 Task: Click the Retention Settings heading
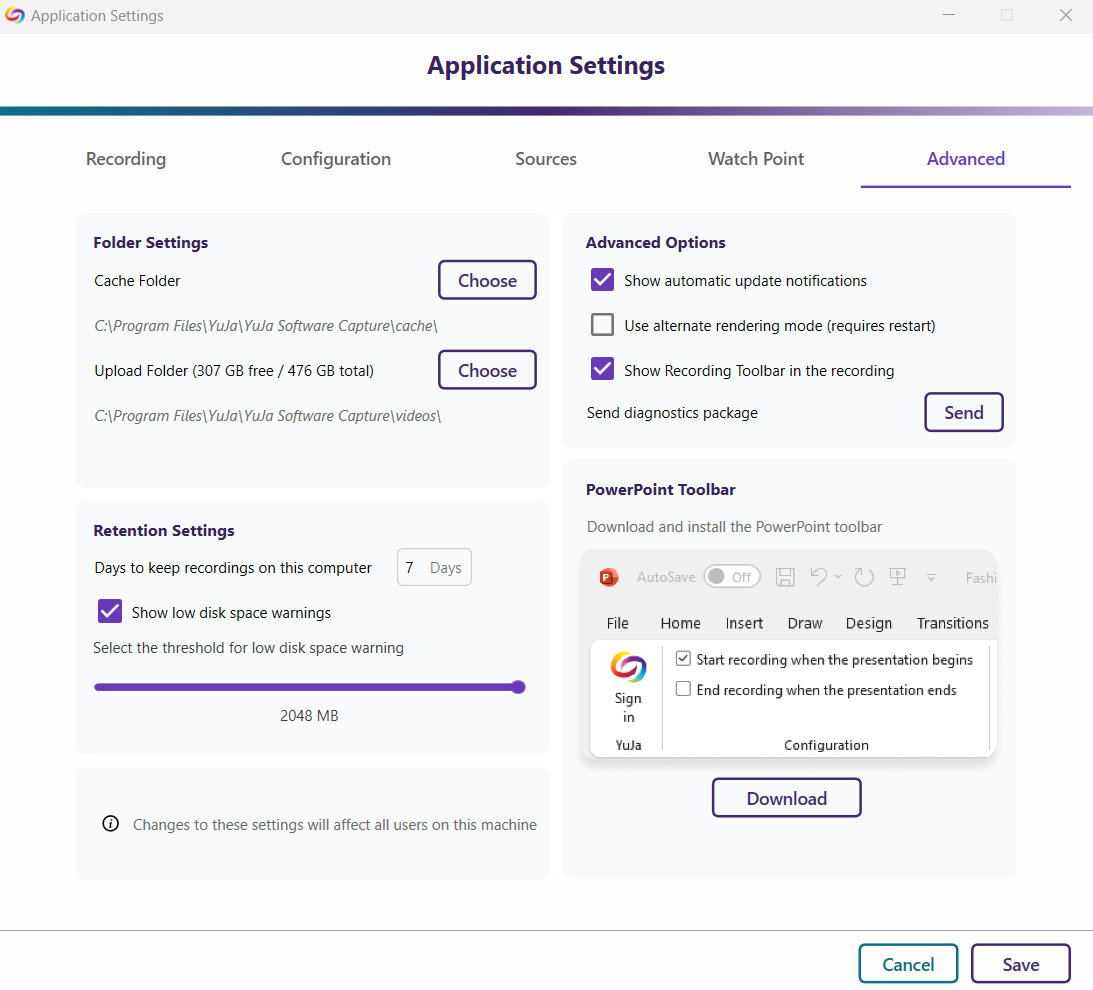[x=164, y=530]
